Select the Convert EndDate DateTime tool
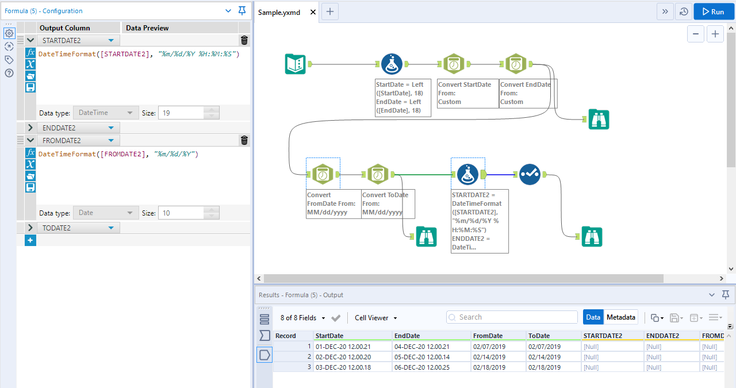Screen dimensions: 736x388 [x=515, y=64]
